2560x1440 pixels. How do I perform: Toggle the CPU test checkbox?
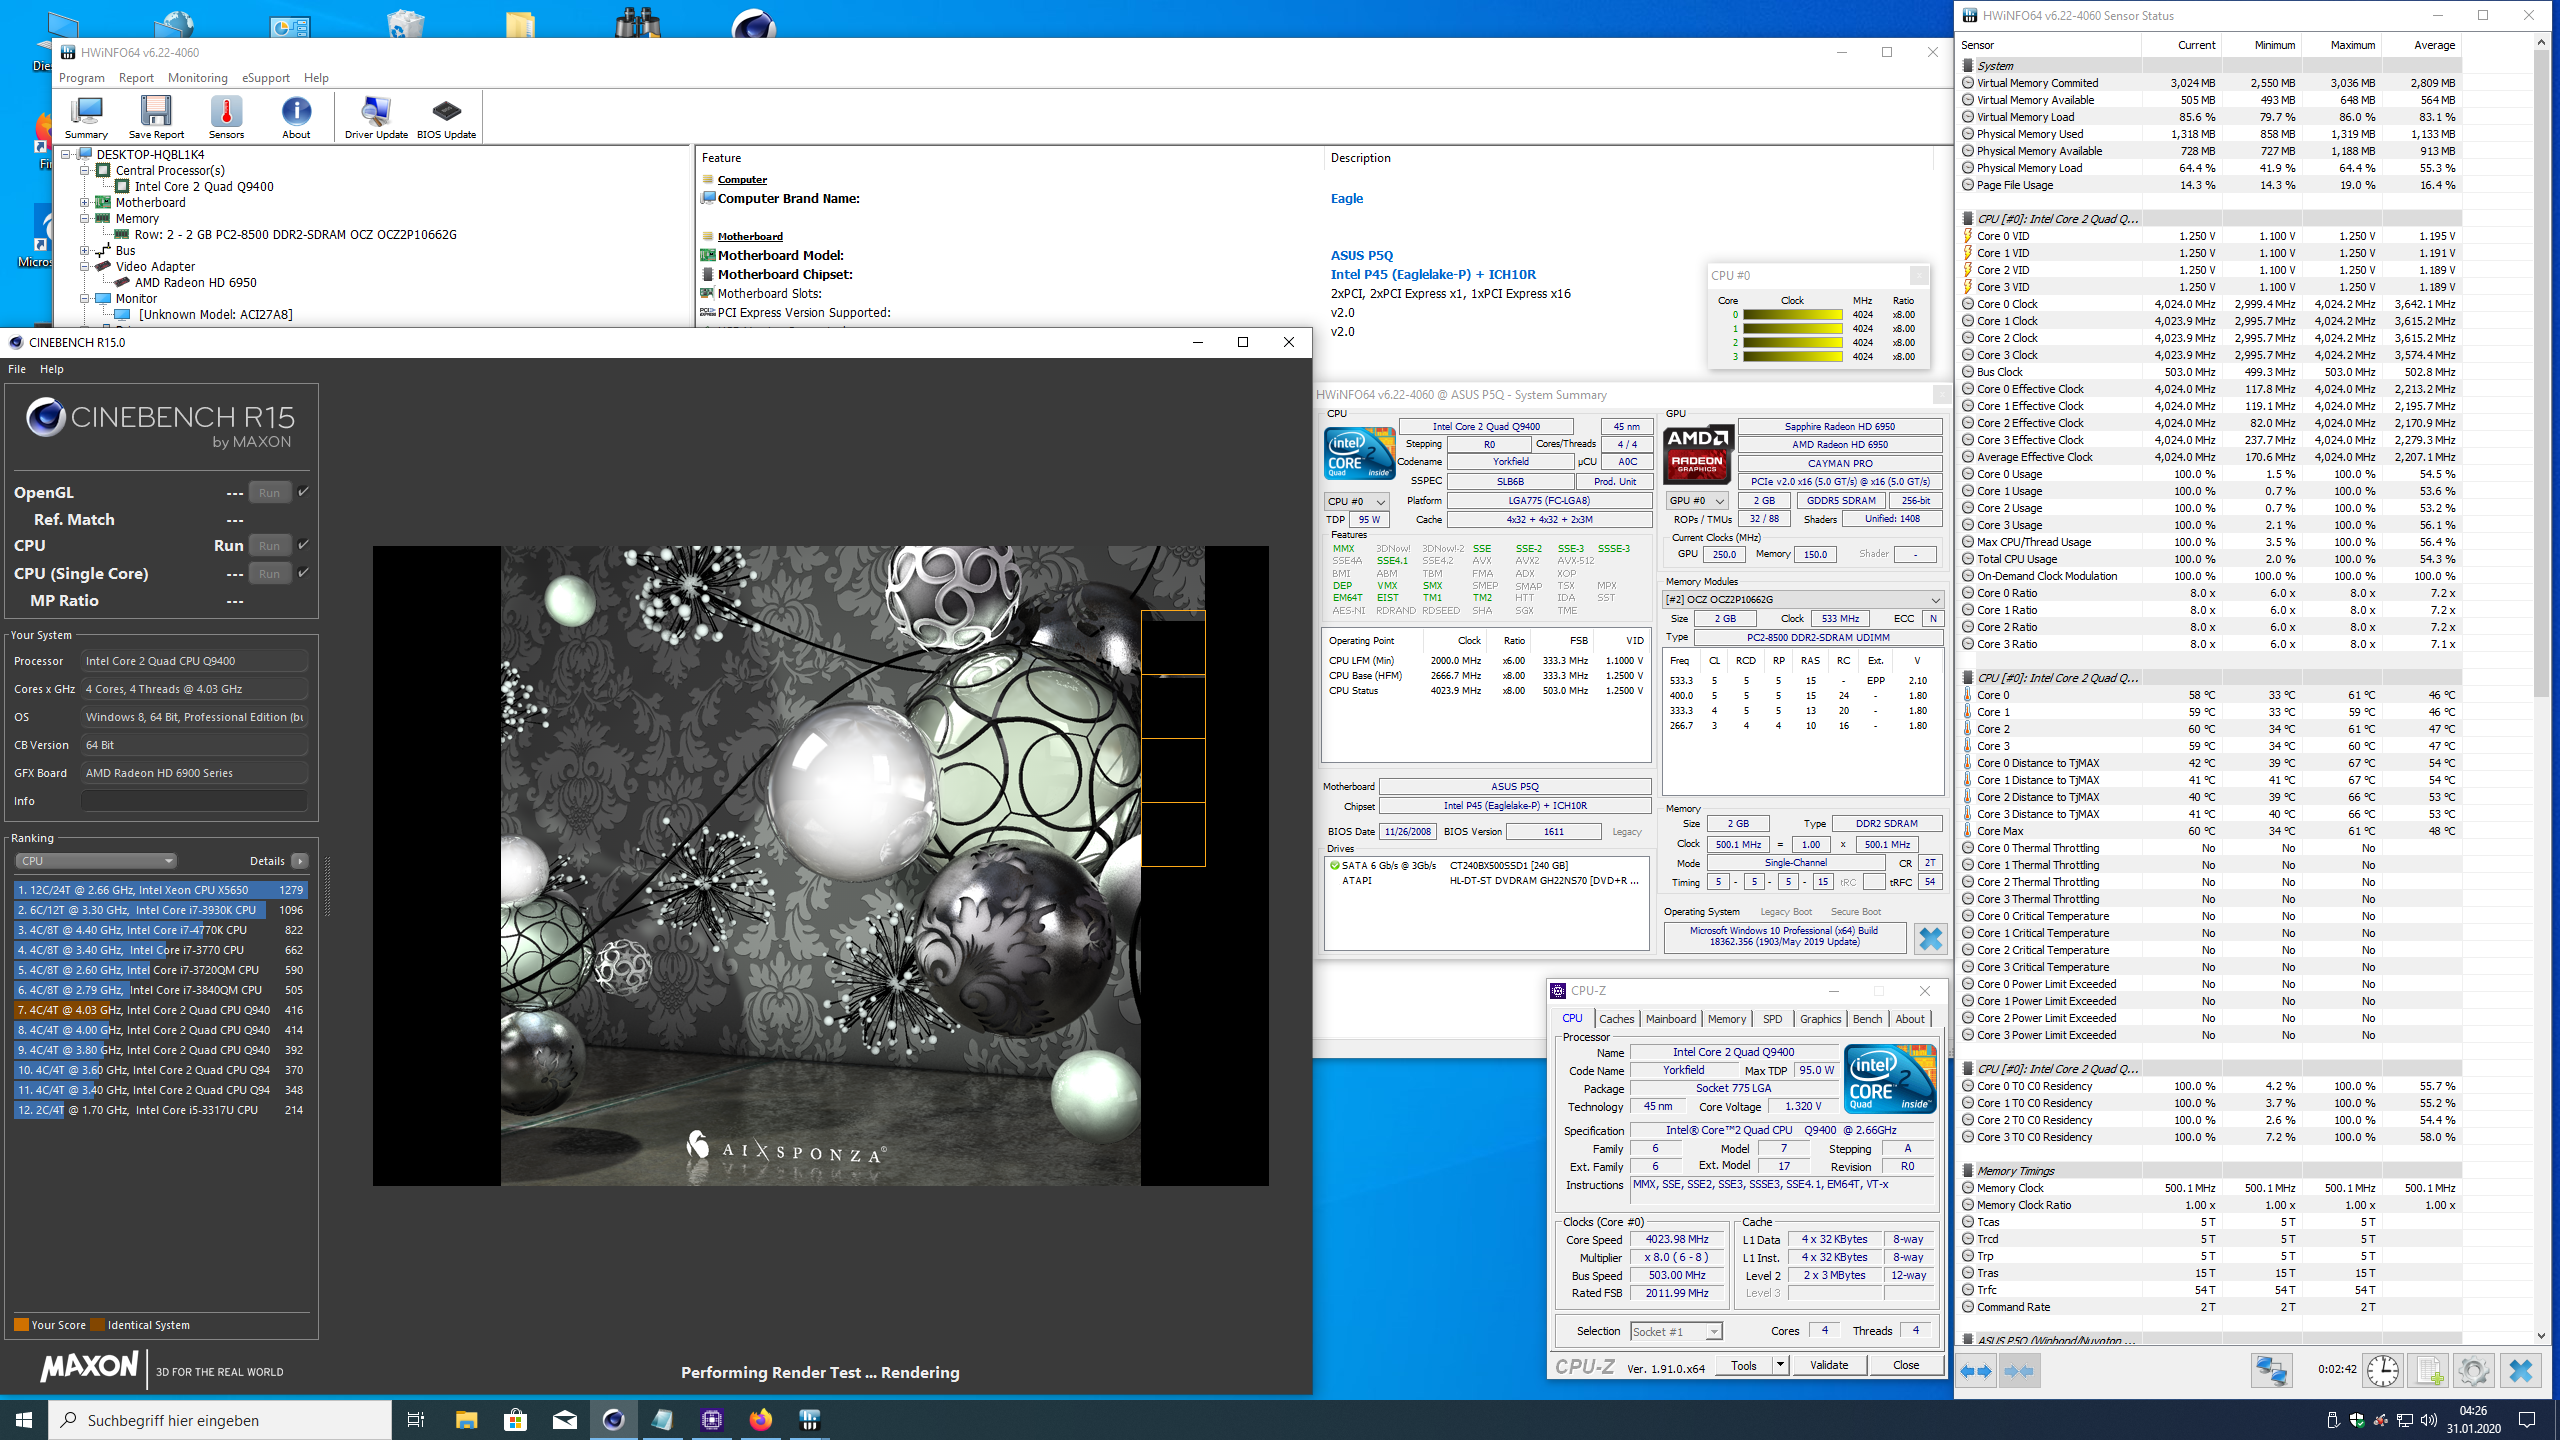[x=303, y=544]
